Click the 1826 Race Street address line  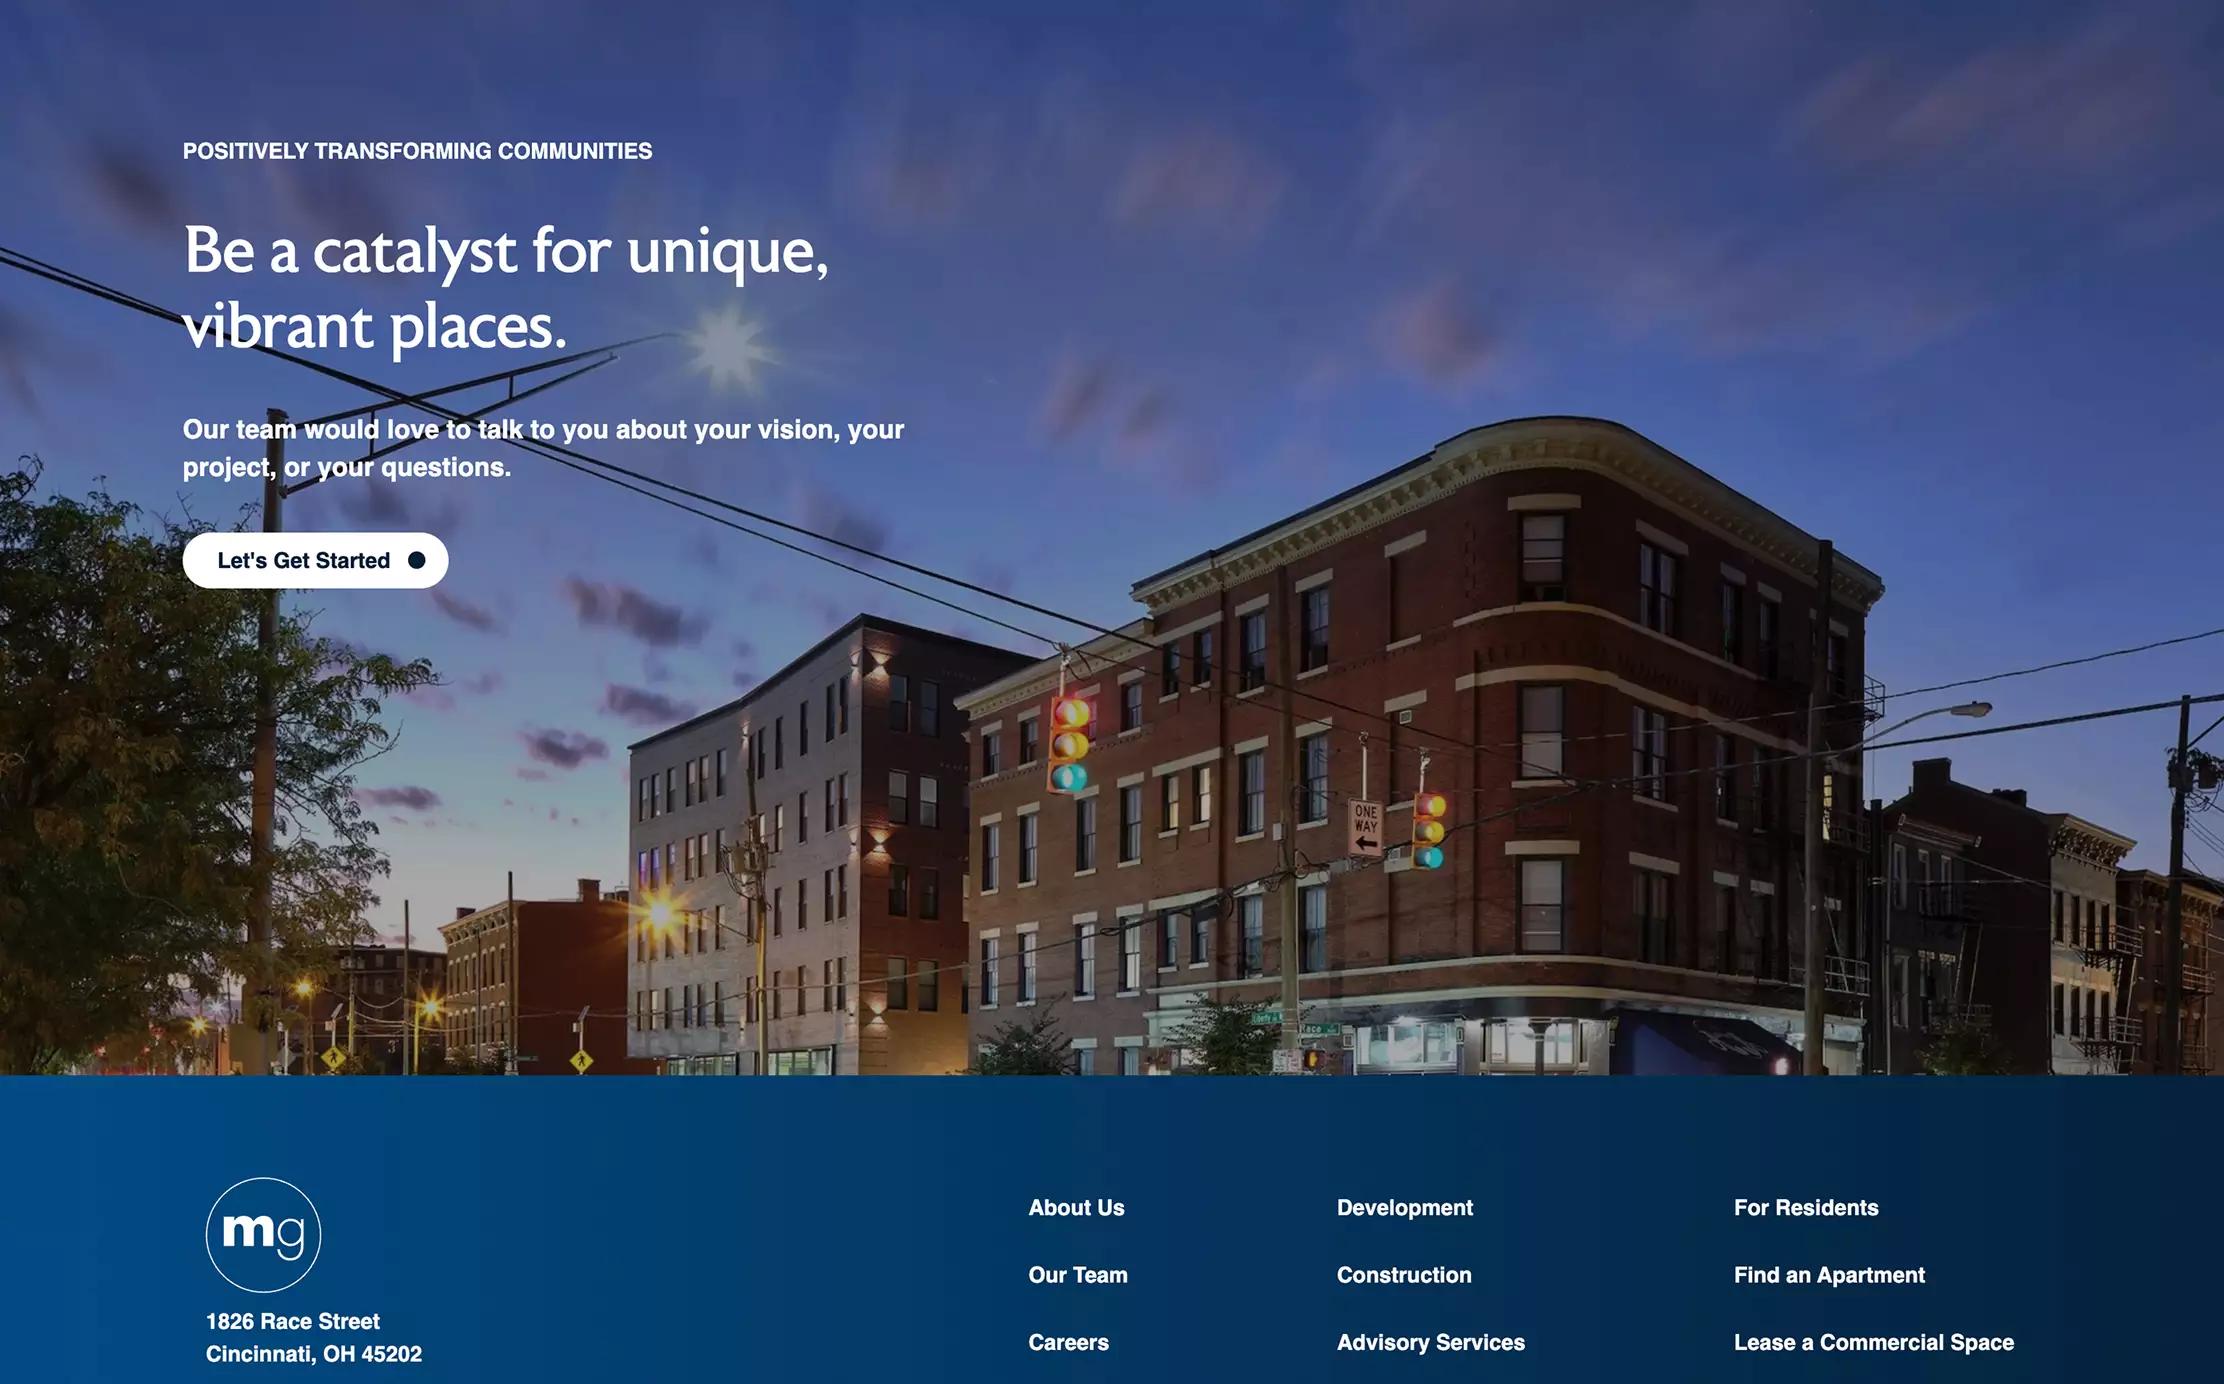[293, 1321]
